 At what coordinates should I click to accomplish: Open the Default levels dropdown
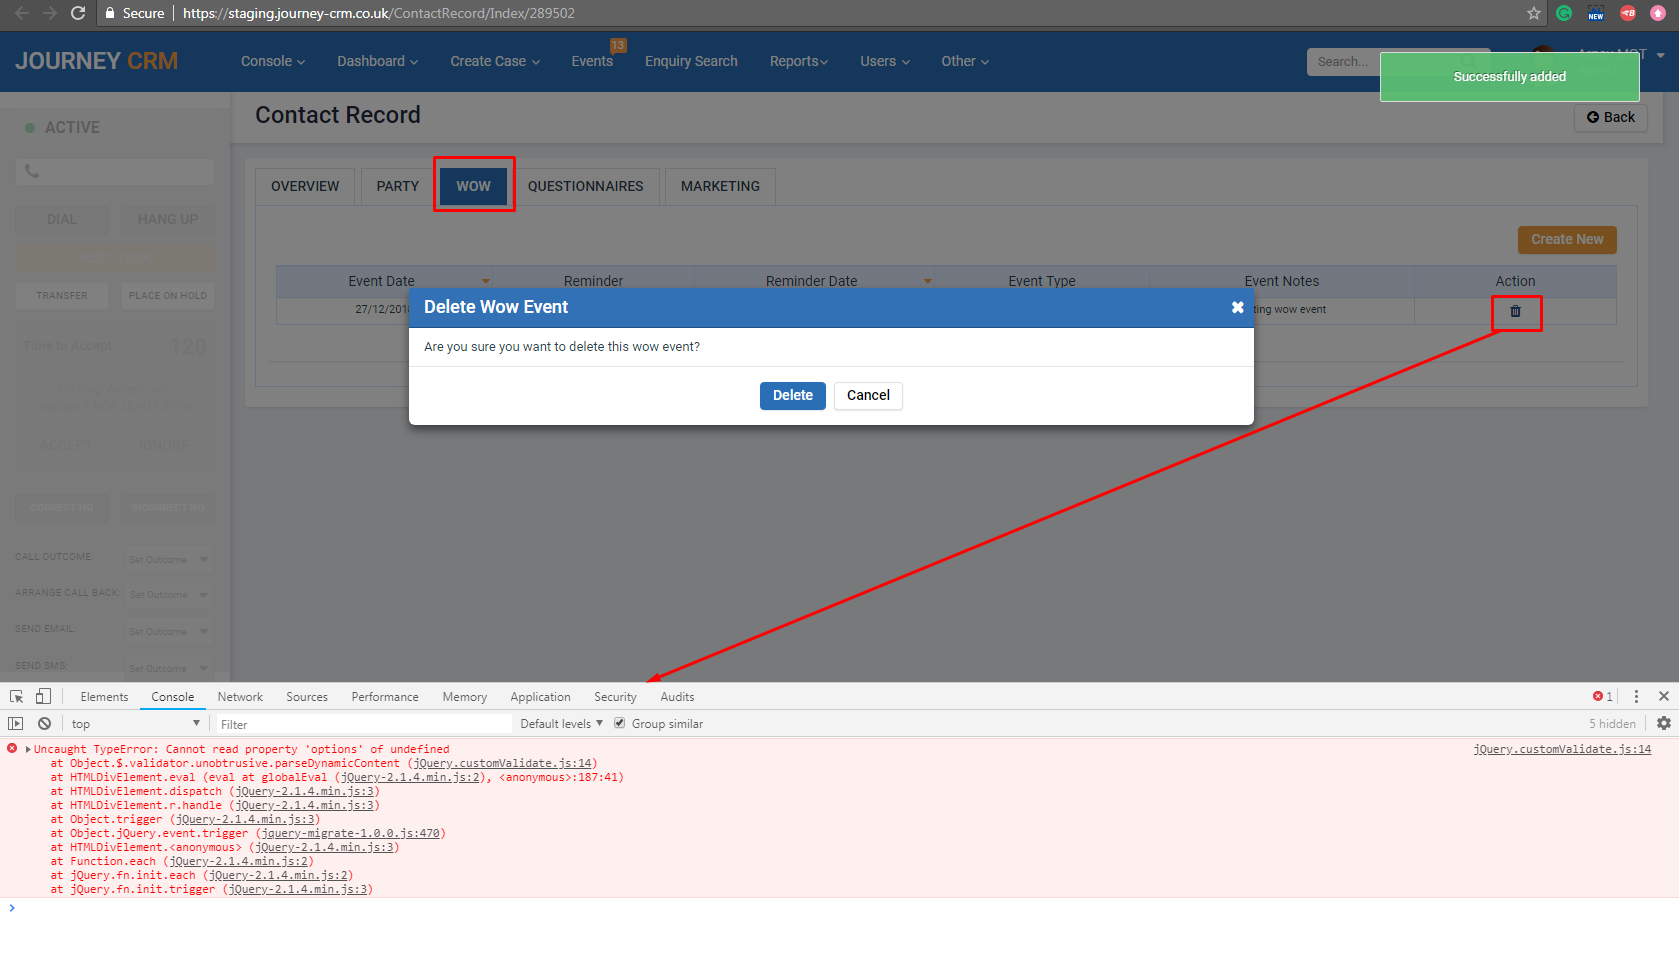pyautogui.click(x=561, y=723)
